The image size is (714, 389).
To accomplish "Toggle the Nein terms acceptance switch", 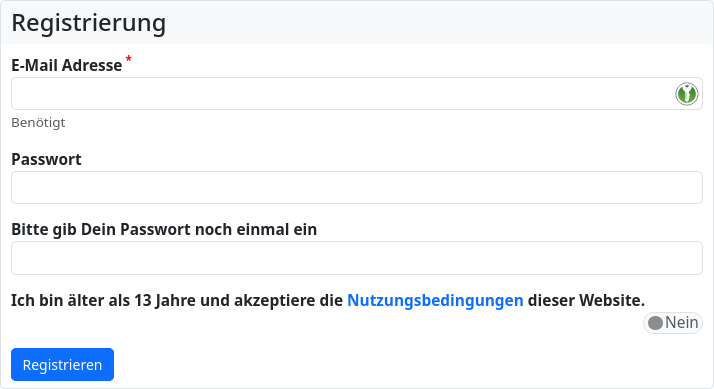I will point(673,323).
